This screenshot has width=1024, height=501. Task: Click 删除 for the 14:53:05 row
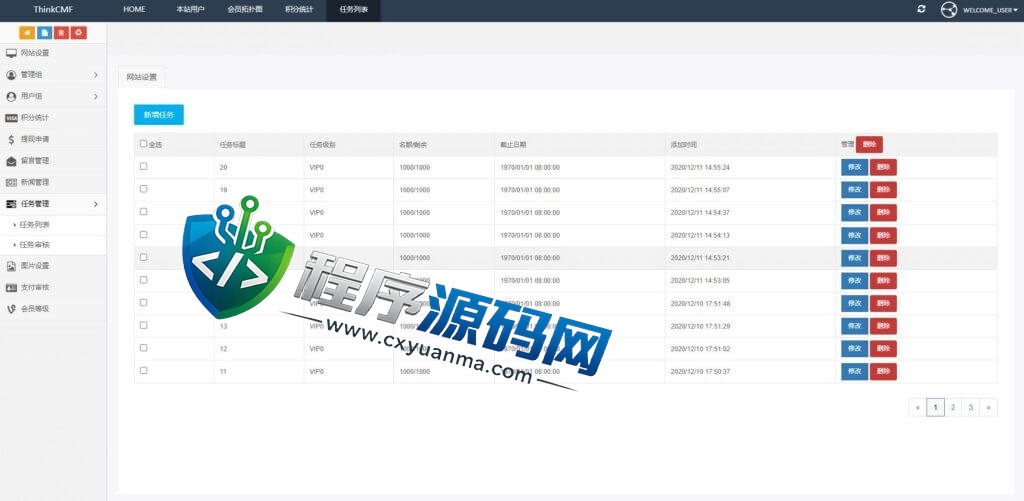883,281
